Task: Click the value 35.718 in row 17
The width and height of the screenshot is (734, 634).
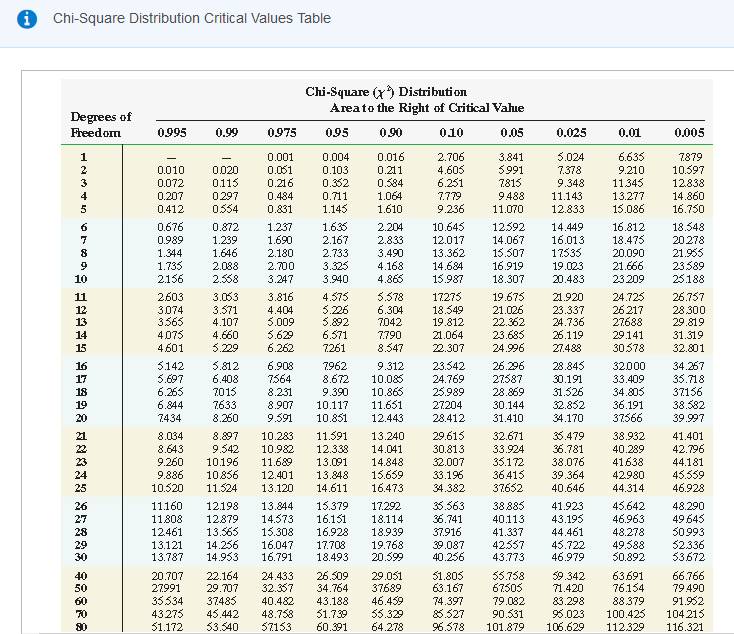Action: point(688,379)
